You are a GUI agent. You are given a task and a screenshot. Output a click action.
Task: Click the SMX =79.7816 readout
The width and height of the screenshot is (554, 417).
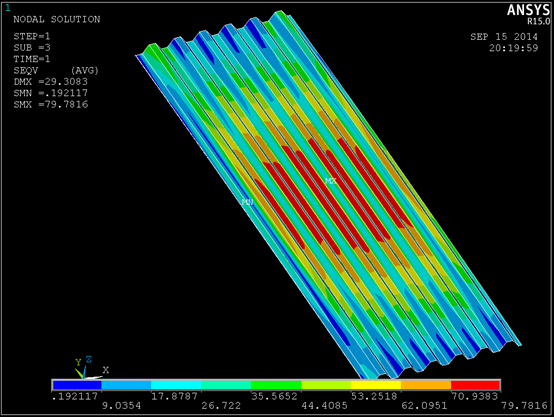point(51,105)
